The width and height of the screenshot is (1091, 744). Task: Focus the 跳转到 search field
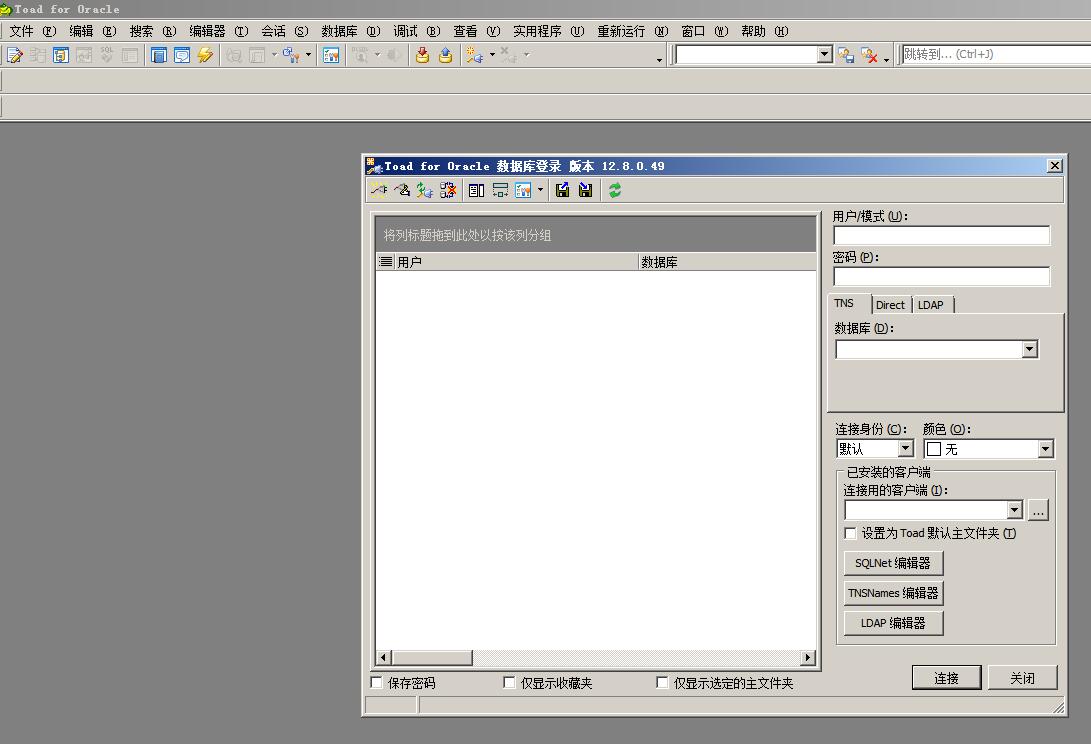click(x=996, y=54)
